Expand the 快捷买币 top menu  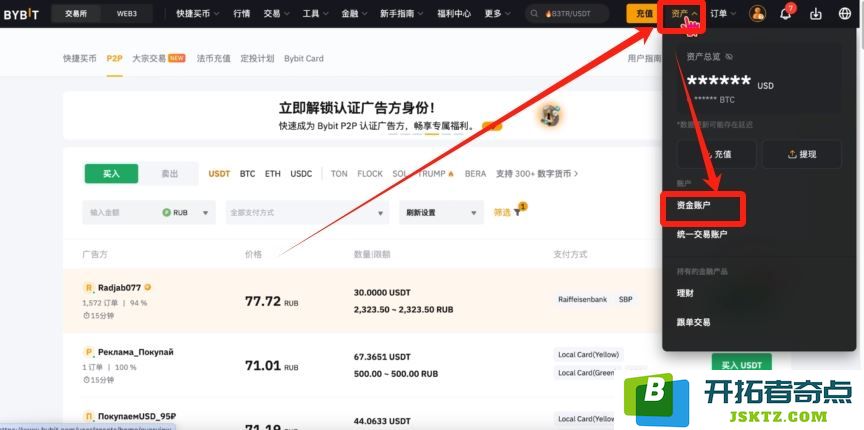[197, 14]
